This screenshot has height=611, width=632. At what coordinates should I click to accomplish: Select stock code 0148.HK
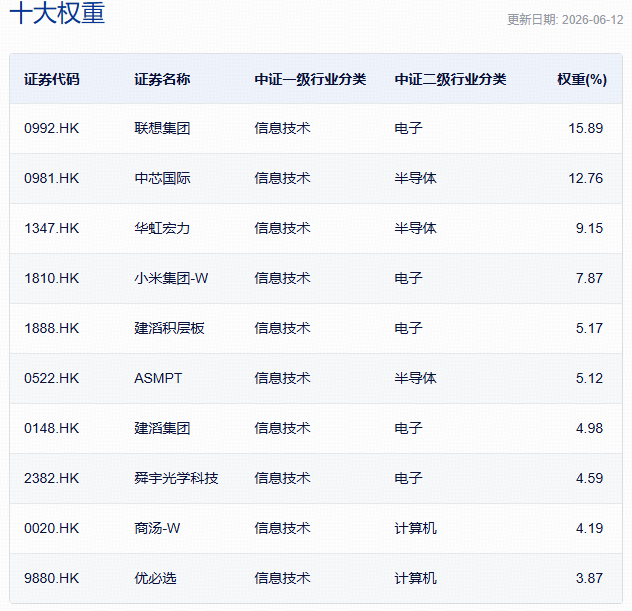point(52,428)
